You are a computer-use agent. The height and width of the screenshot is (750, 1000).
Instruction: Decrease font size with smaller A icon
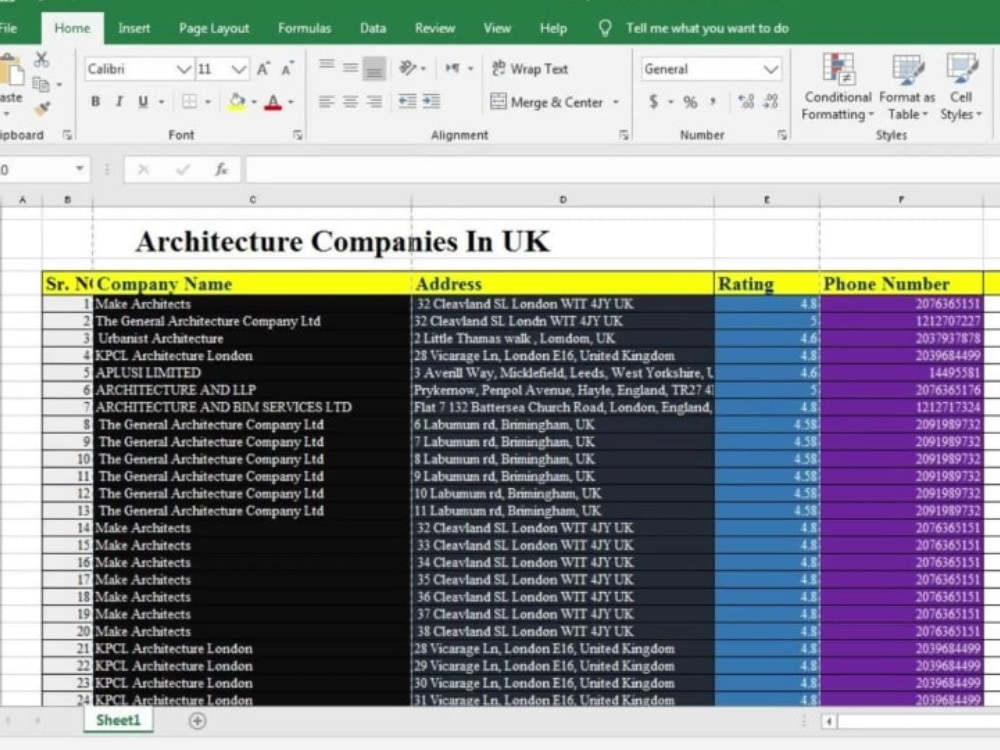(x=287, y=69)
